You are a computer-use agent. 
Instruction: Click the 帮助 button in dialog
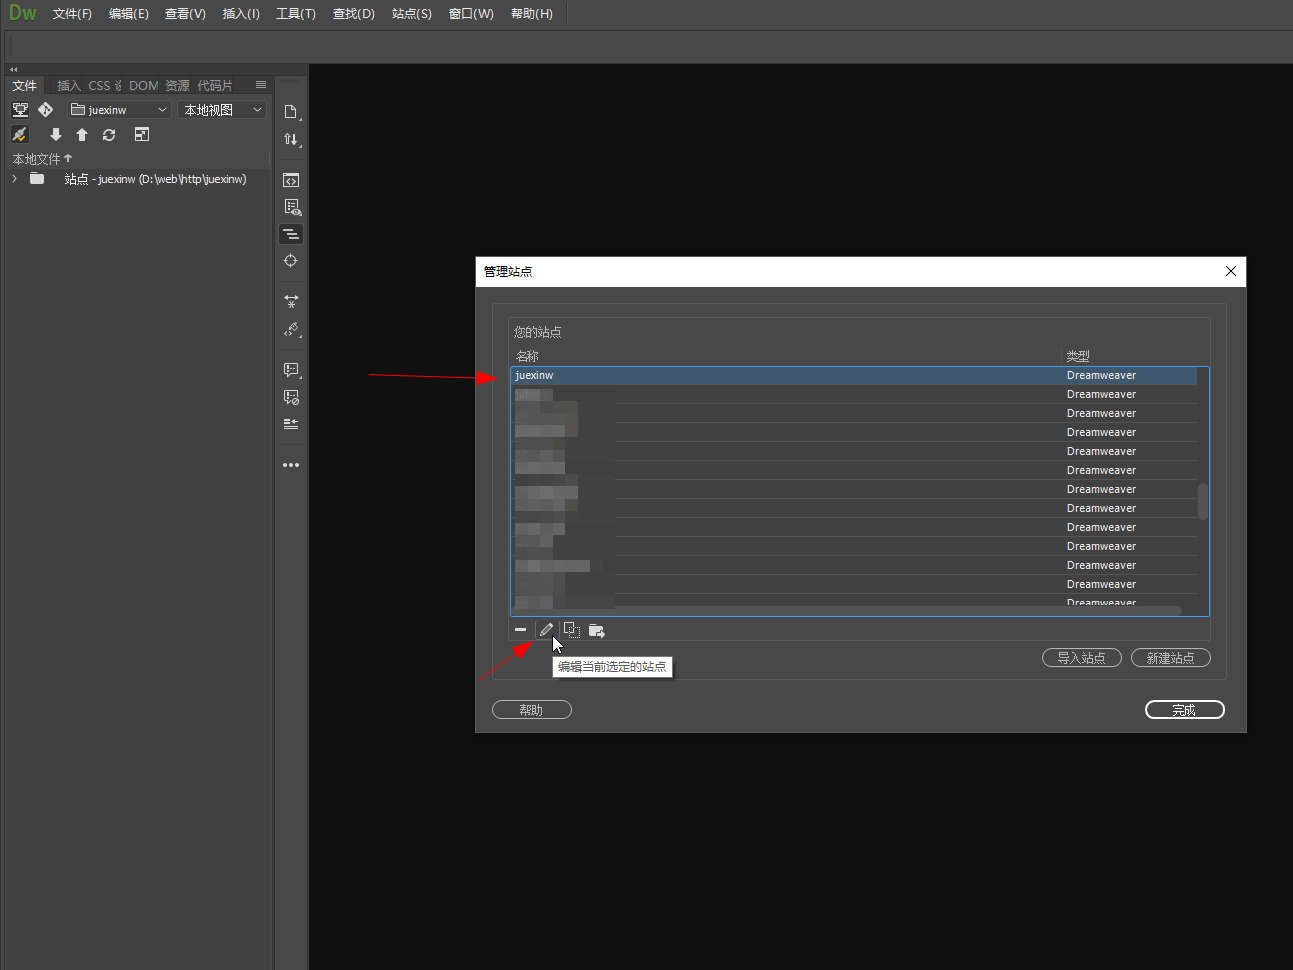(532, 710)
